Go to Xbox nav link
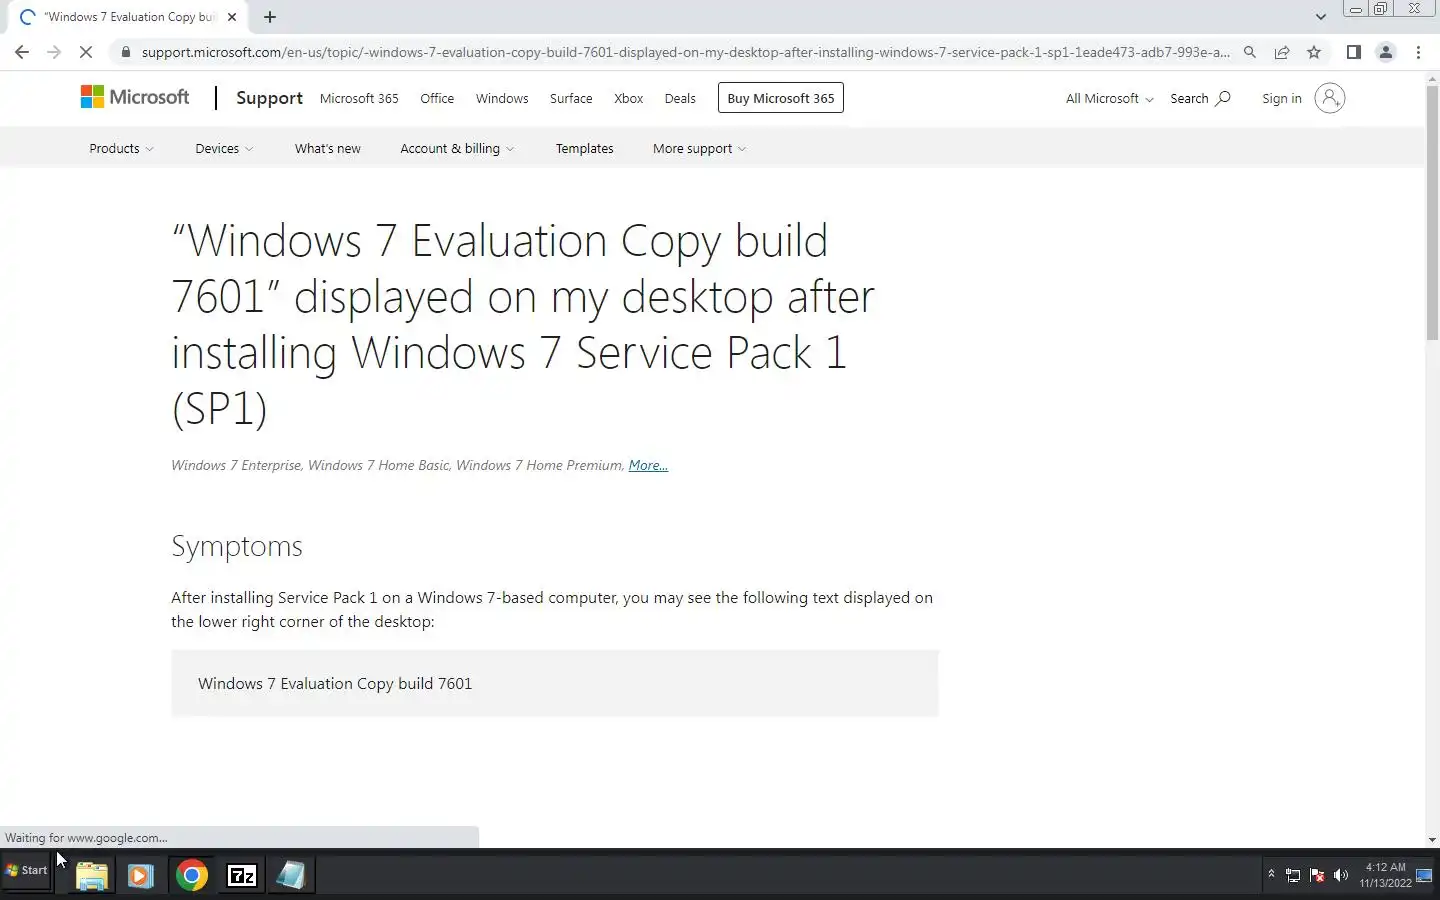 (x=628, y=98)
